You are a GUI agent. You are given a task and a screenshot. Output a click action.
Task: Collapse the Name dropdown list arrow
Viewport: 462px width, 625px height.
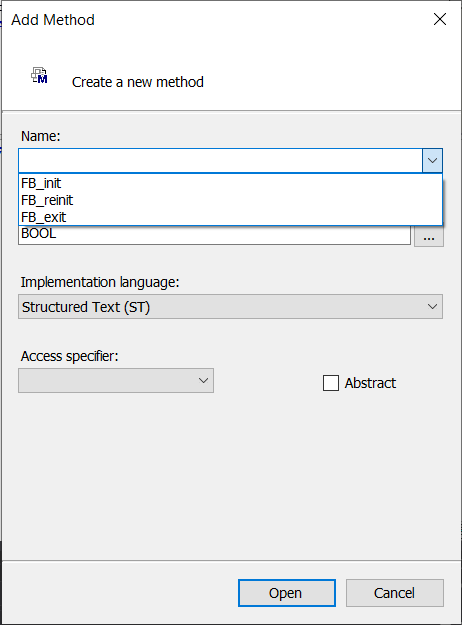click(432, 161)
